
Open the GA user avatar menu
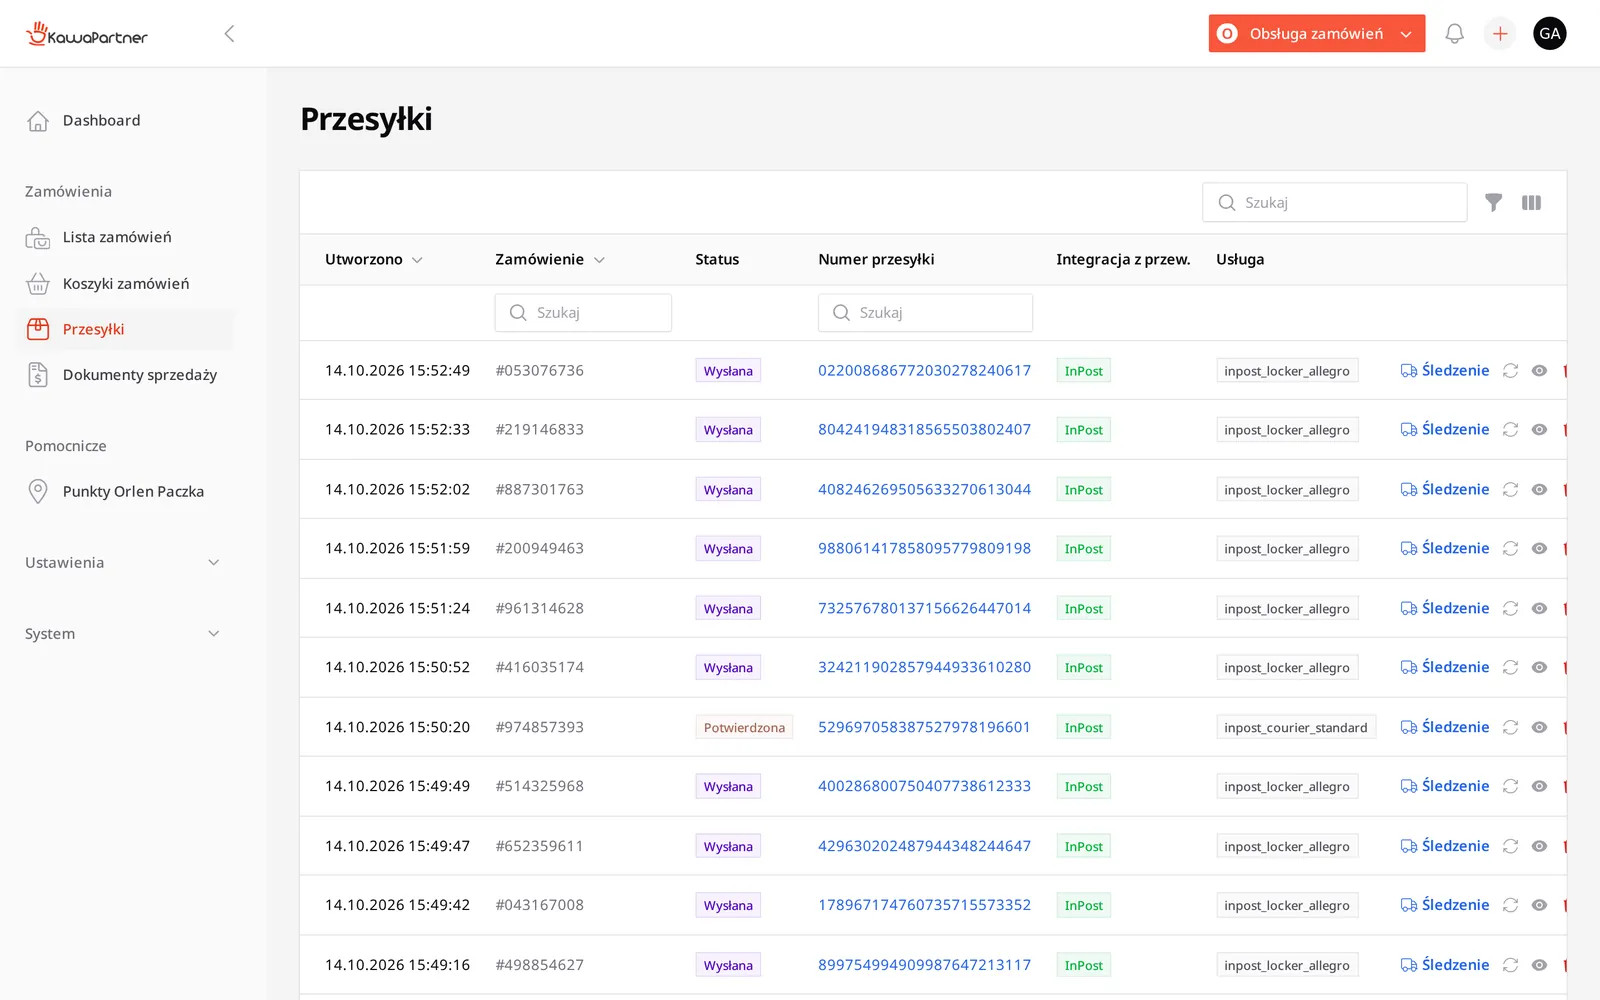[1550, 34]
